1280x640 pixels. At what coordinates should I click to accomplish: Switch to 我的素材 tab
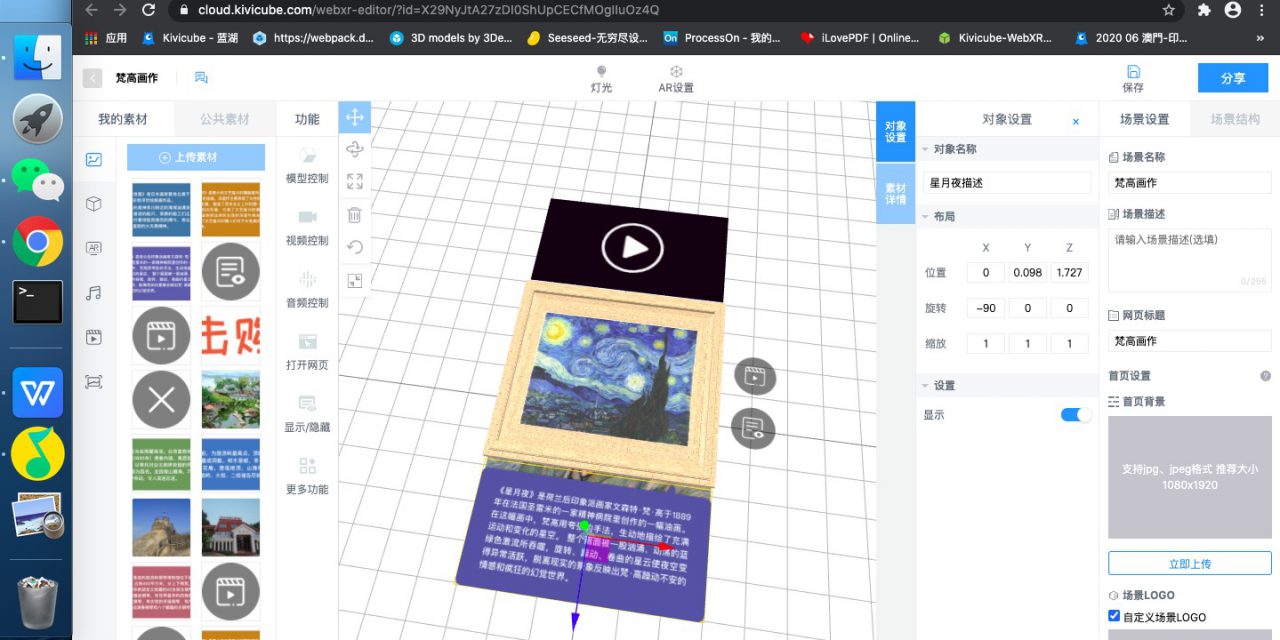click(x=123, y=119)
